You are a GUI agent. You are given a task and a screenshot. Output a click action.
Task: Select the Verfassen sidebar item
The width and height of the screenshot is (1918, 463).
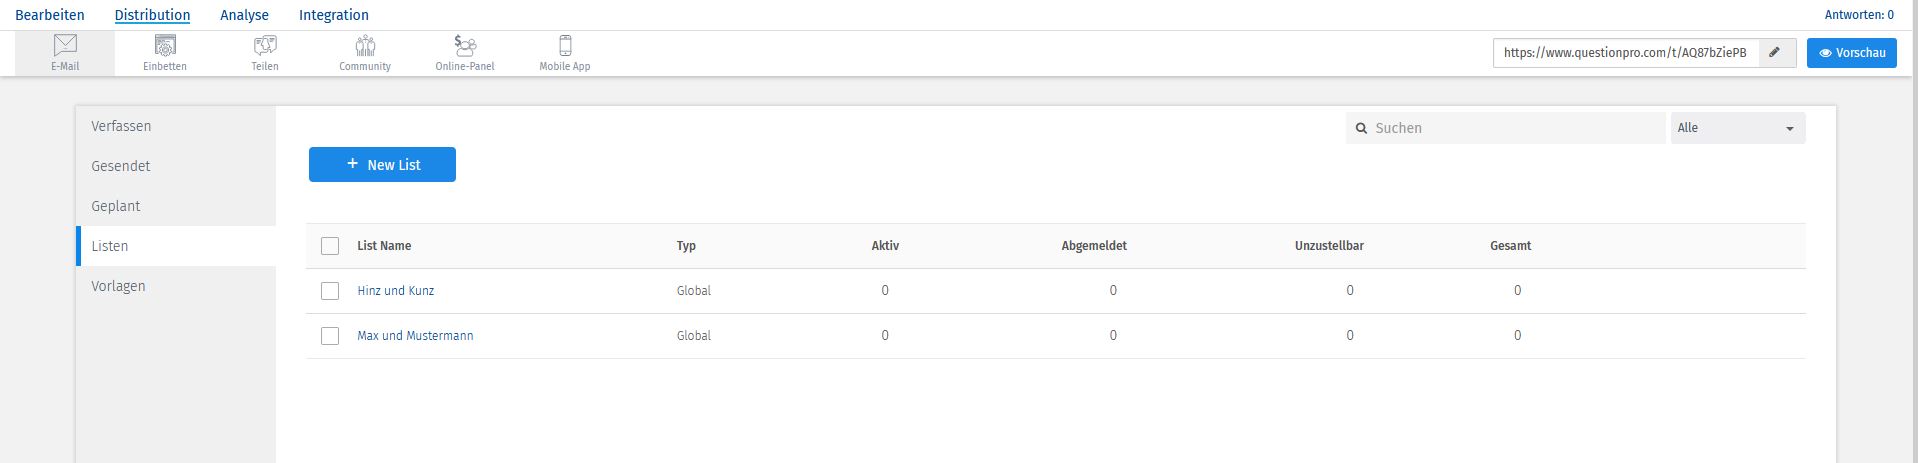121,126
